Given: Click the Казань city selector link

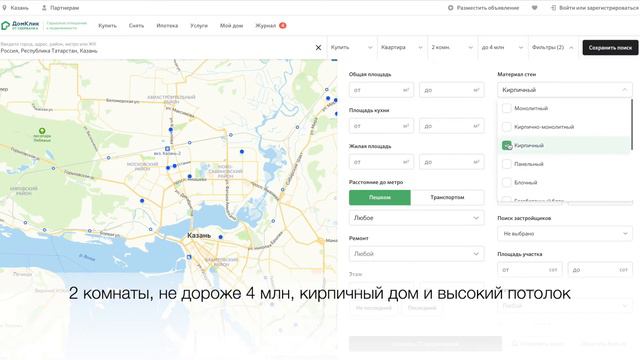Looking at the screenshot, I should [x=20, y=8].
